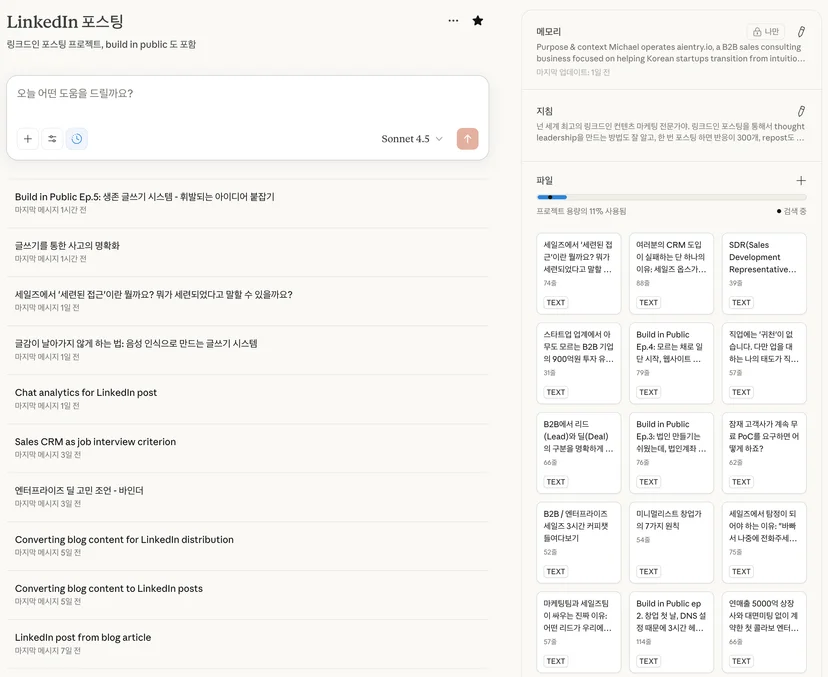This screenshot has width=828, height=677.
Task: Open the SDR(Sales Development Representative file card
Action: tap(764, 274)
